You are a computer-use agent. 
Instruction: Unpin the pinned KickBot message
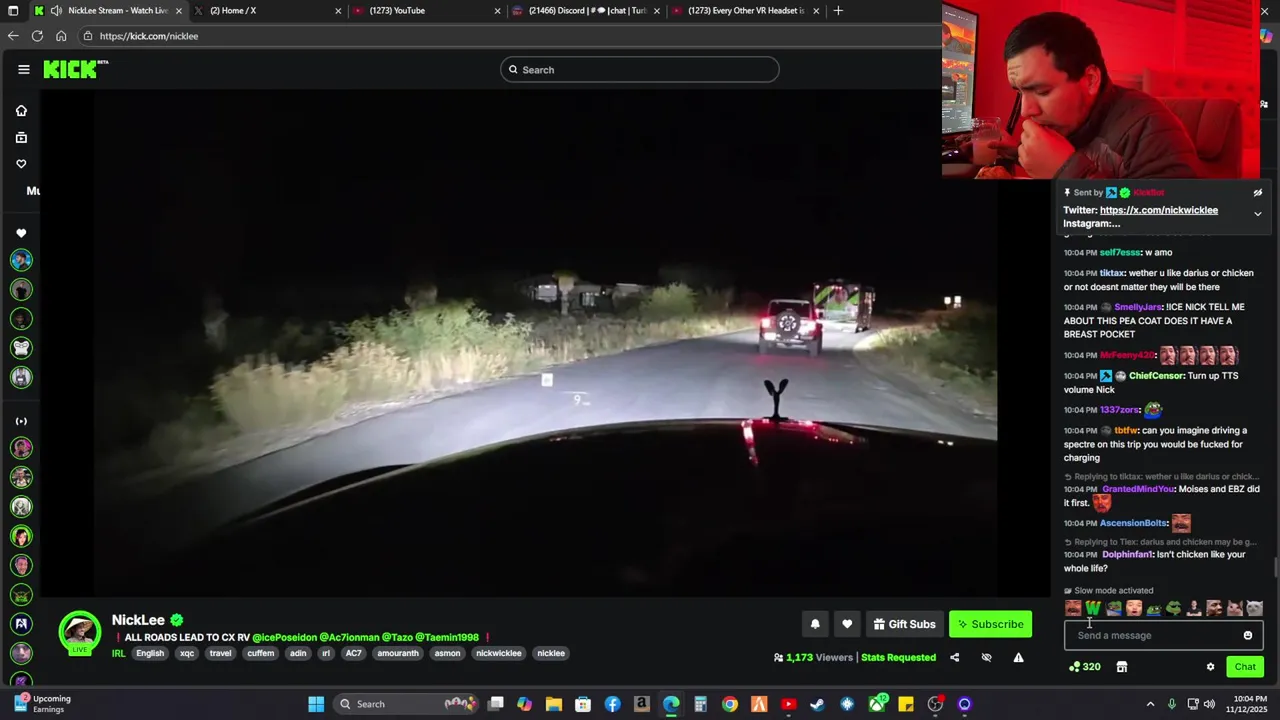point(1258,193)
